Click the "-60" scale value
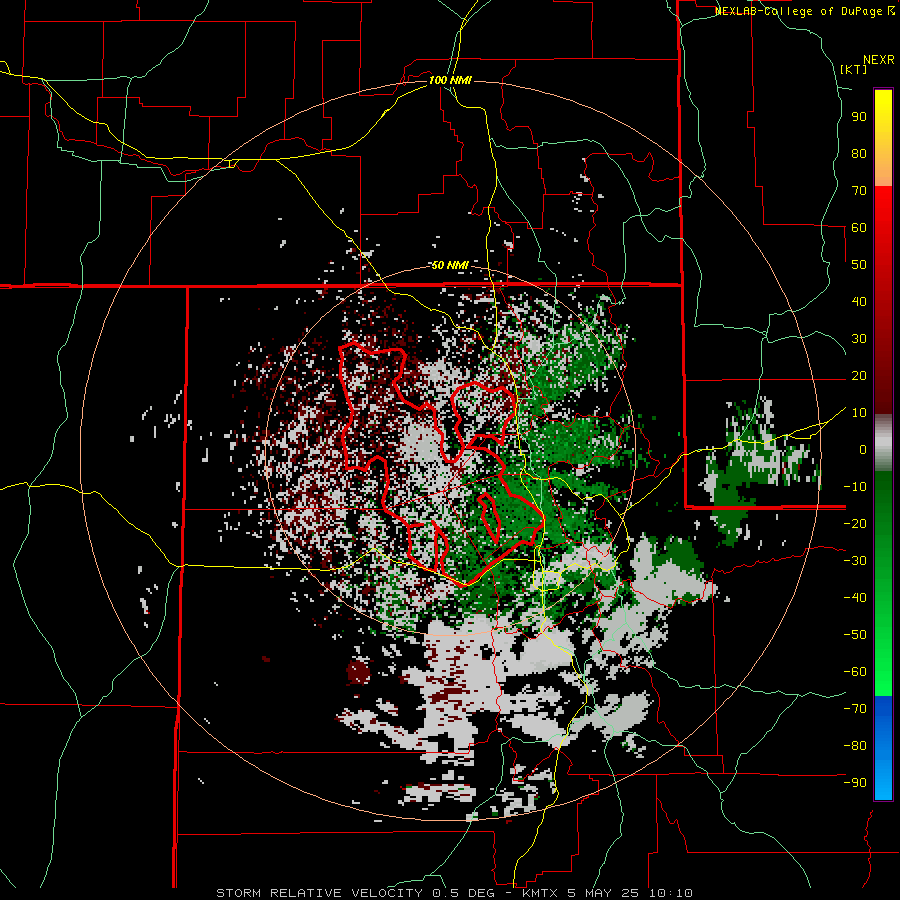Screen dimensions: 900x900 (855, 672)
